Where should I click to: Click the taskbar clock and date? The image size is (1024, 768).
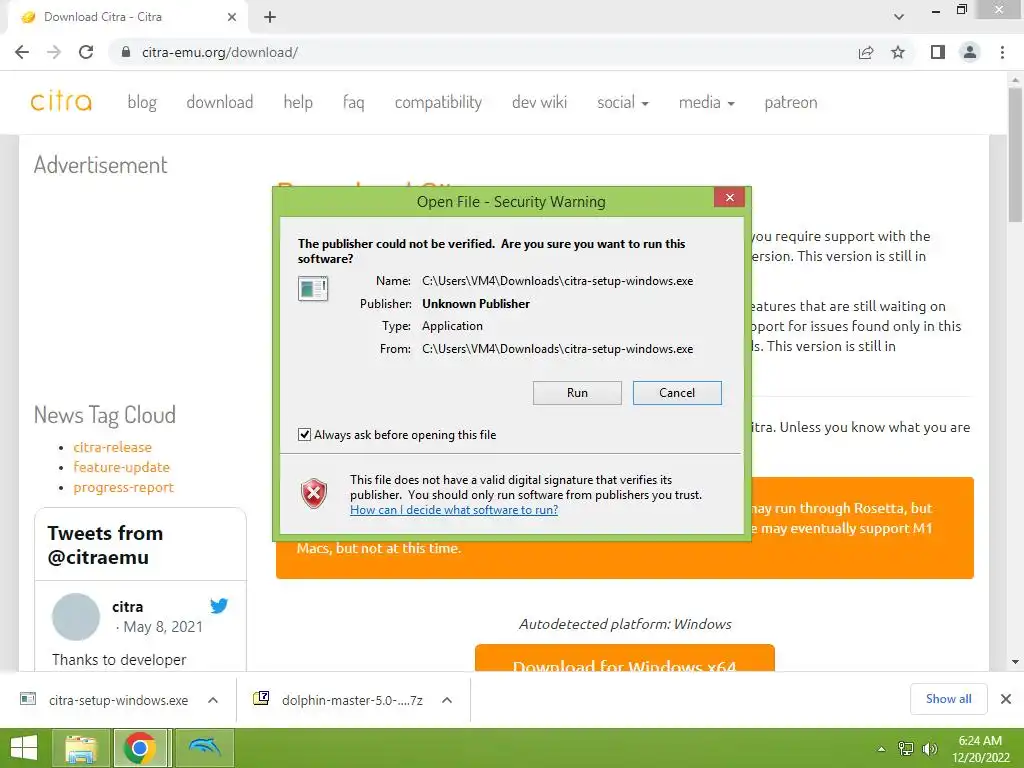pyautogui.click(x=980, y=749)
